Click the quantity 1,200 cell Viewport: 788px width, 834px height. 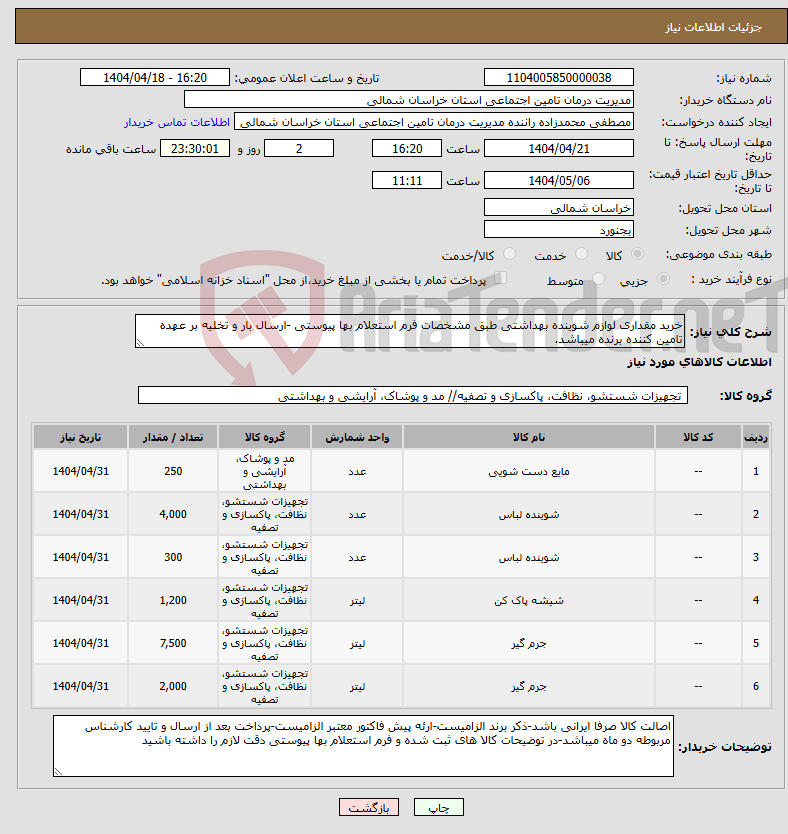pos(173,601)
